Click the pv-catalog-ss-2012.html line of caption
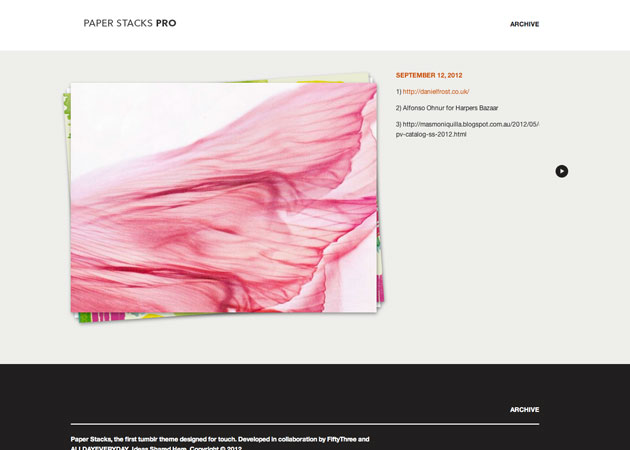Screen dimensions: 630x450 pos(431,134)
